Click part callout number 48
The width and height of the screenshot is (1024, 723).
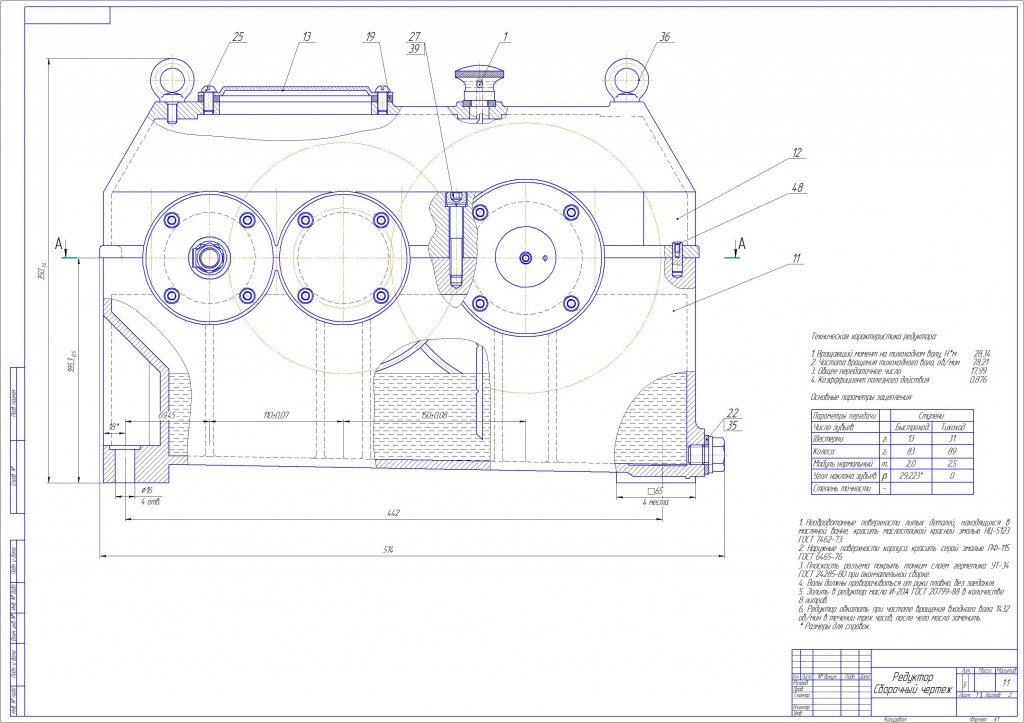point(797,187)
